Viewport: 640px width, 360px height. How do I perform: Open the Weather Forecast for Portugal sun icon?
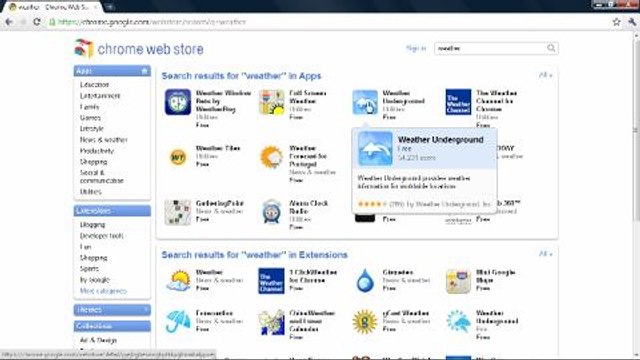click(271, 157)
